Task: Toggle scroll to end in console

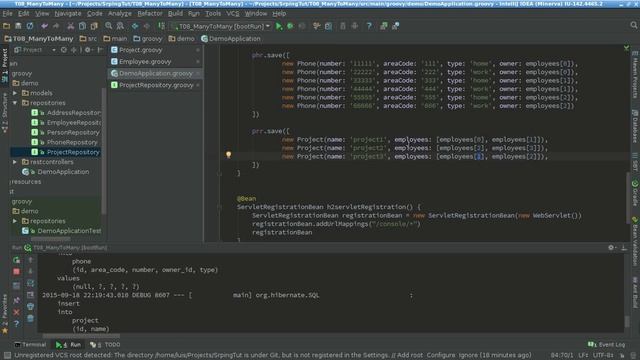Action: (30, 295)
